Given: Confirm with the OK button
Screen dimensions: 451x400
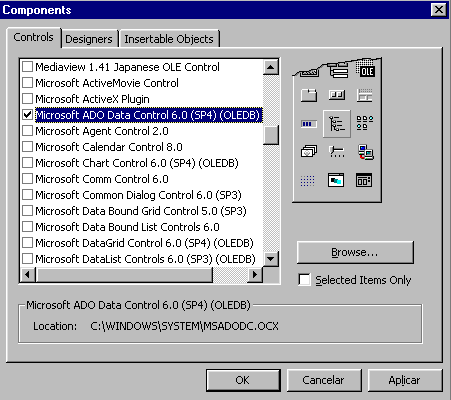Looking at the screenshot, I should click(243, 380).
